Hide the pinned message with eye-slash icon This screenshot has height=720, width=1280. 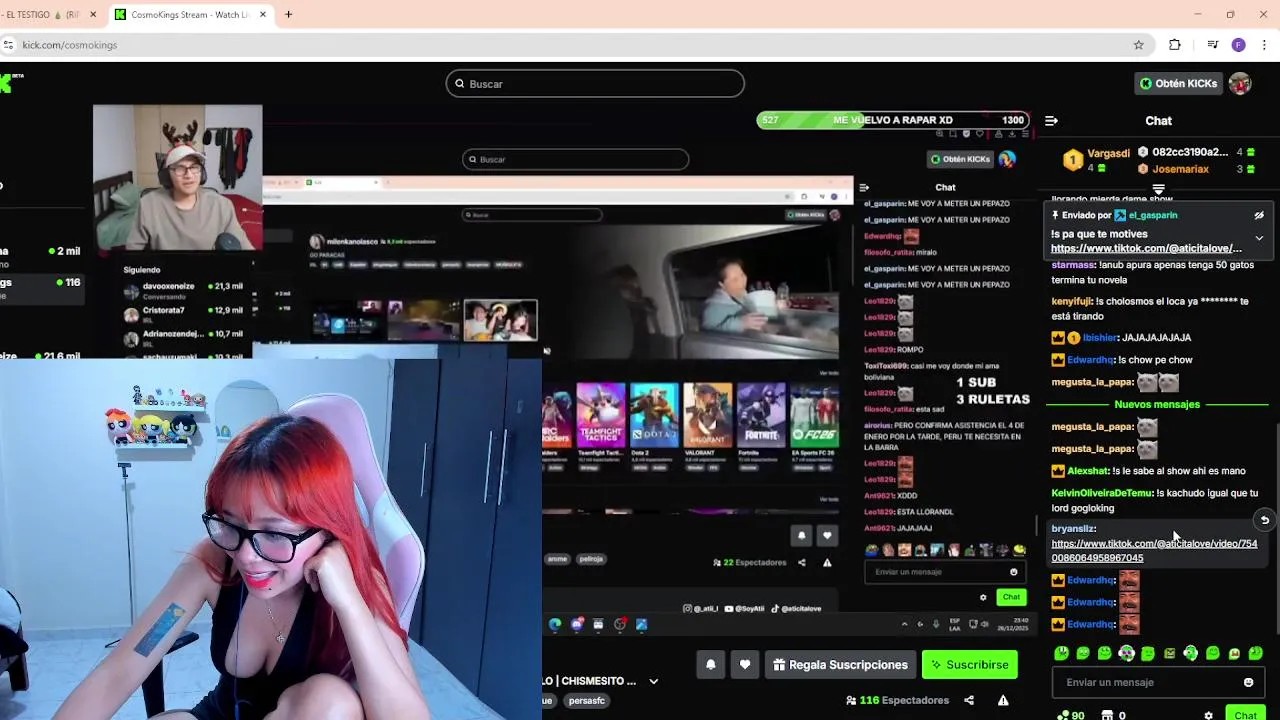(1259, 215)
